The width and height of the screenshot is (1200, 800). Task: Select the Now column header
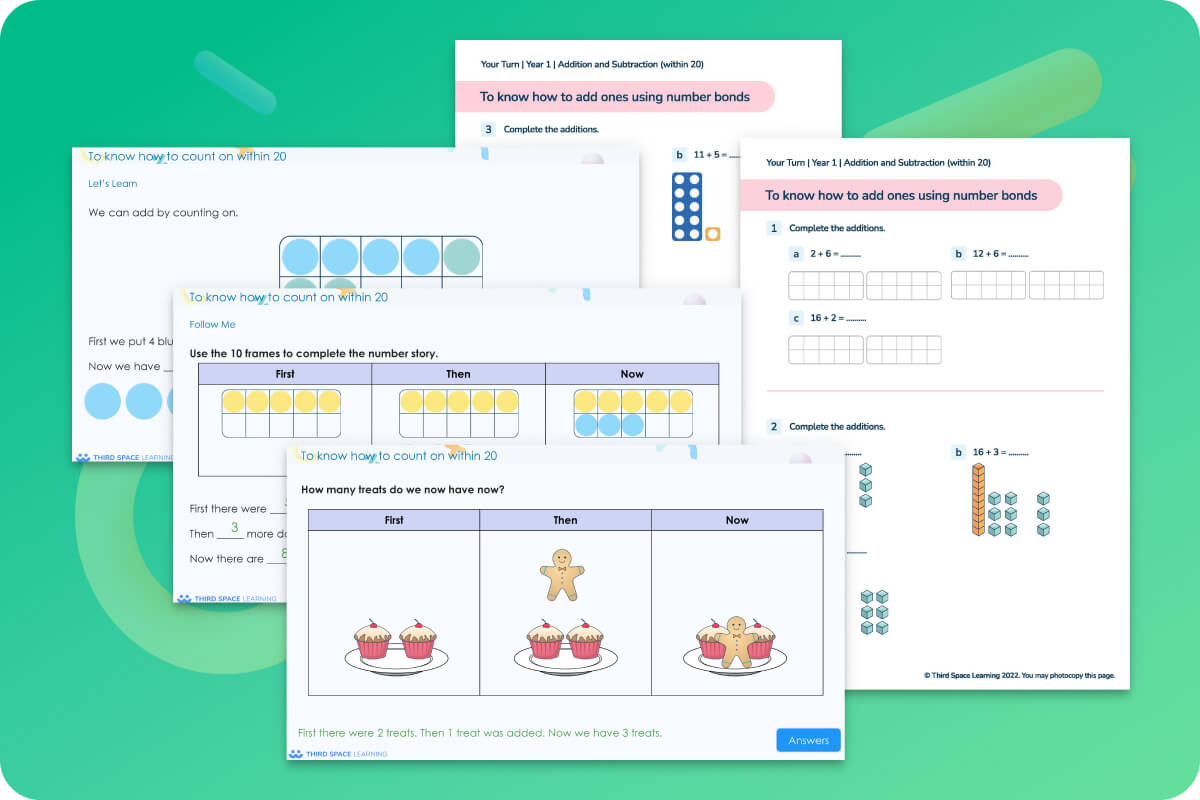tap(737, 519)
